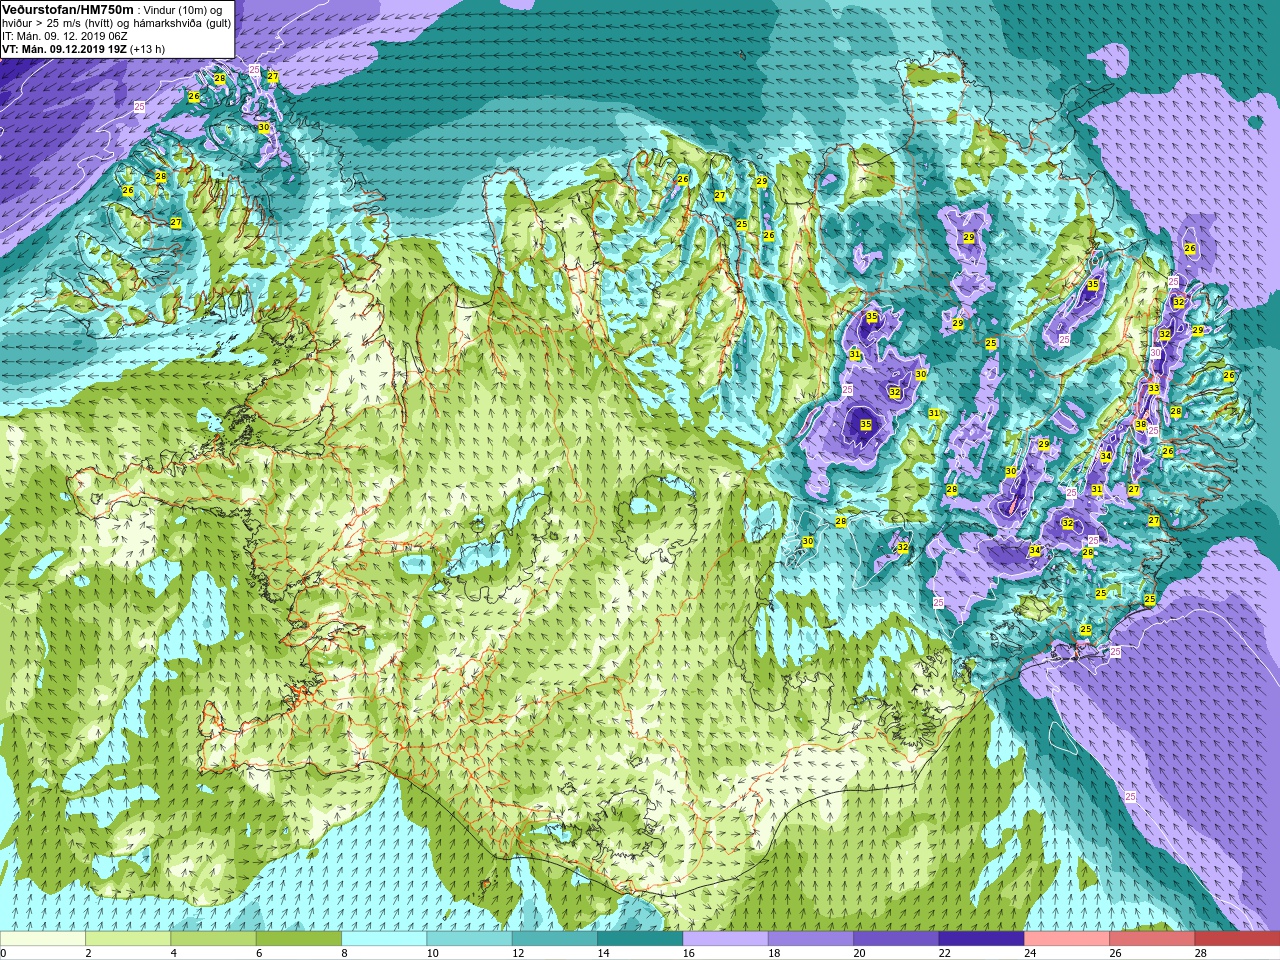This screenshot has height=960, width=1280.
Task: Select the 4–6 m/s green legend swatch
Action: (213, 939)
